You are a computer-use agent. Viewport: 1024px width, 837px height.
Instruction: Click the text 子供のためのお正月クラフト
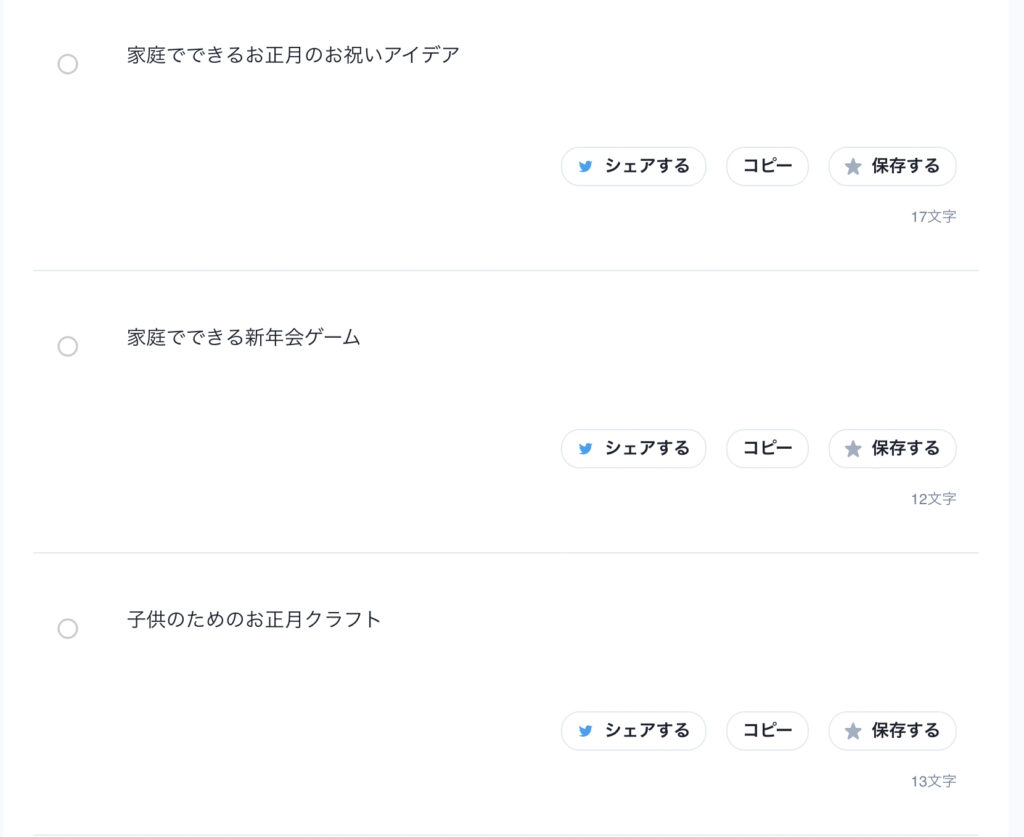254,620
